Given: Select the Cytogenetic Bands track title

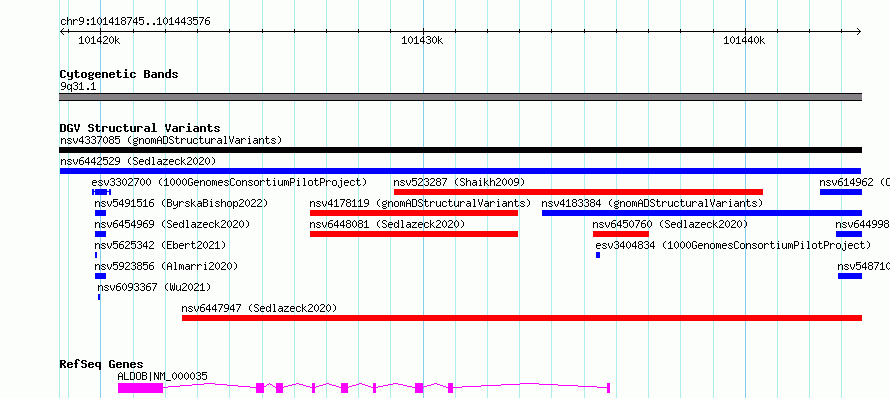Looking at the screenshot, I should 119,74.
